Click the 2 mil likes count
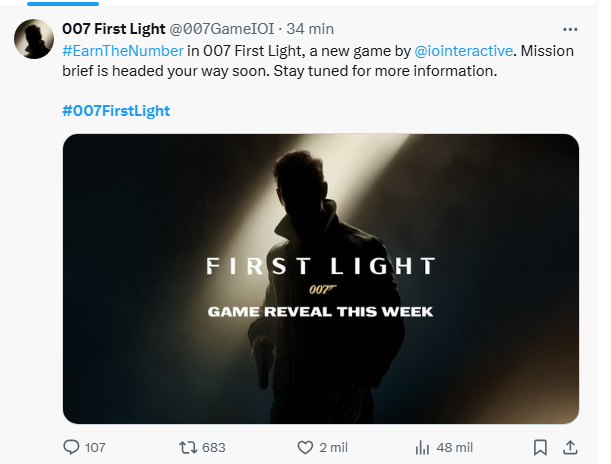This screenshot has height=464, width=611. click(334, 448)
